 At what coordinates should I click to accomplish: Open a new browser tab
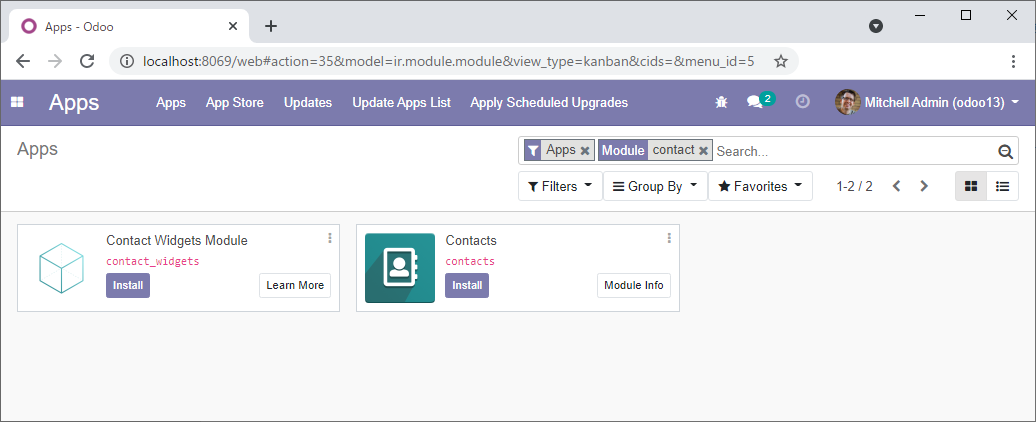271,26
